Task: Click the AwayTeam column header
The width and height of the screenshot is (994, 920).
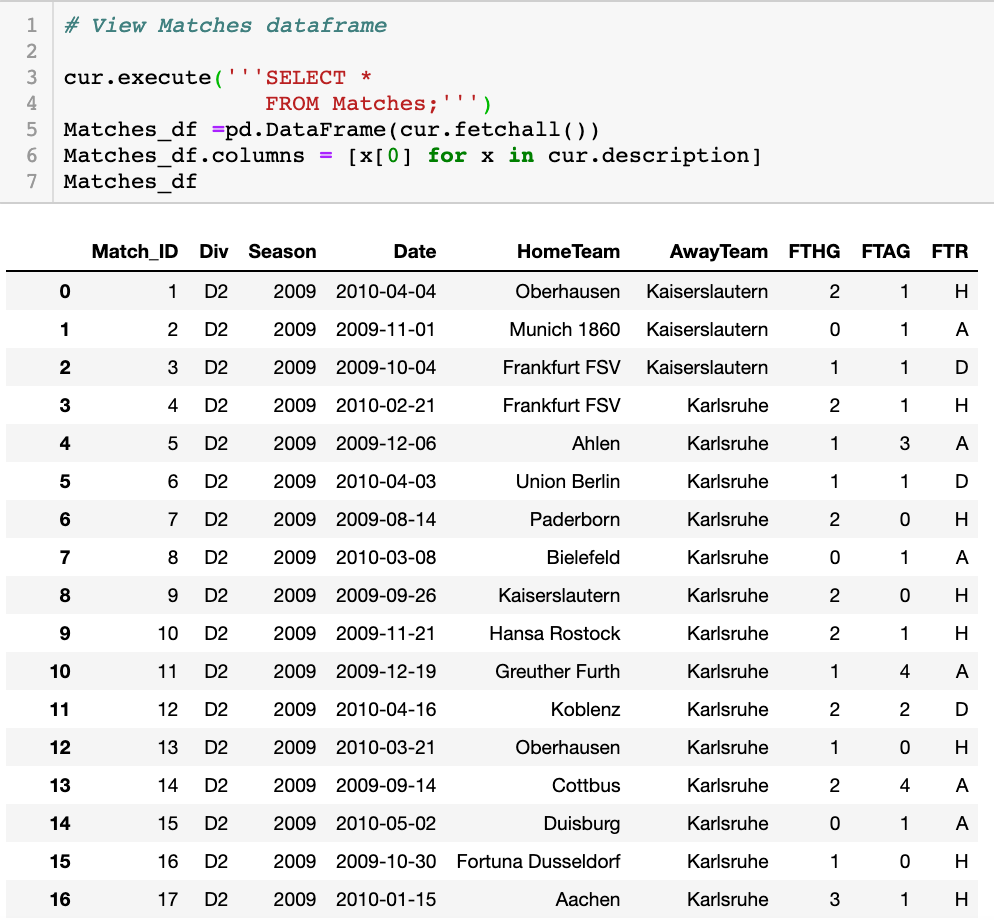Action: [719, 252]
